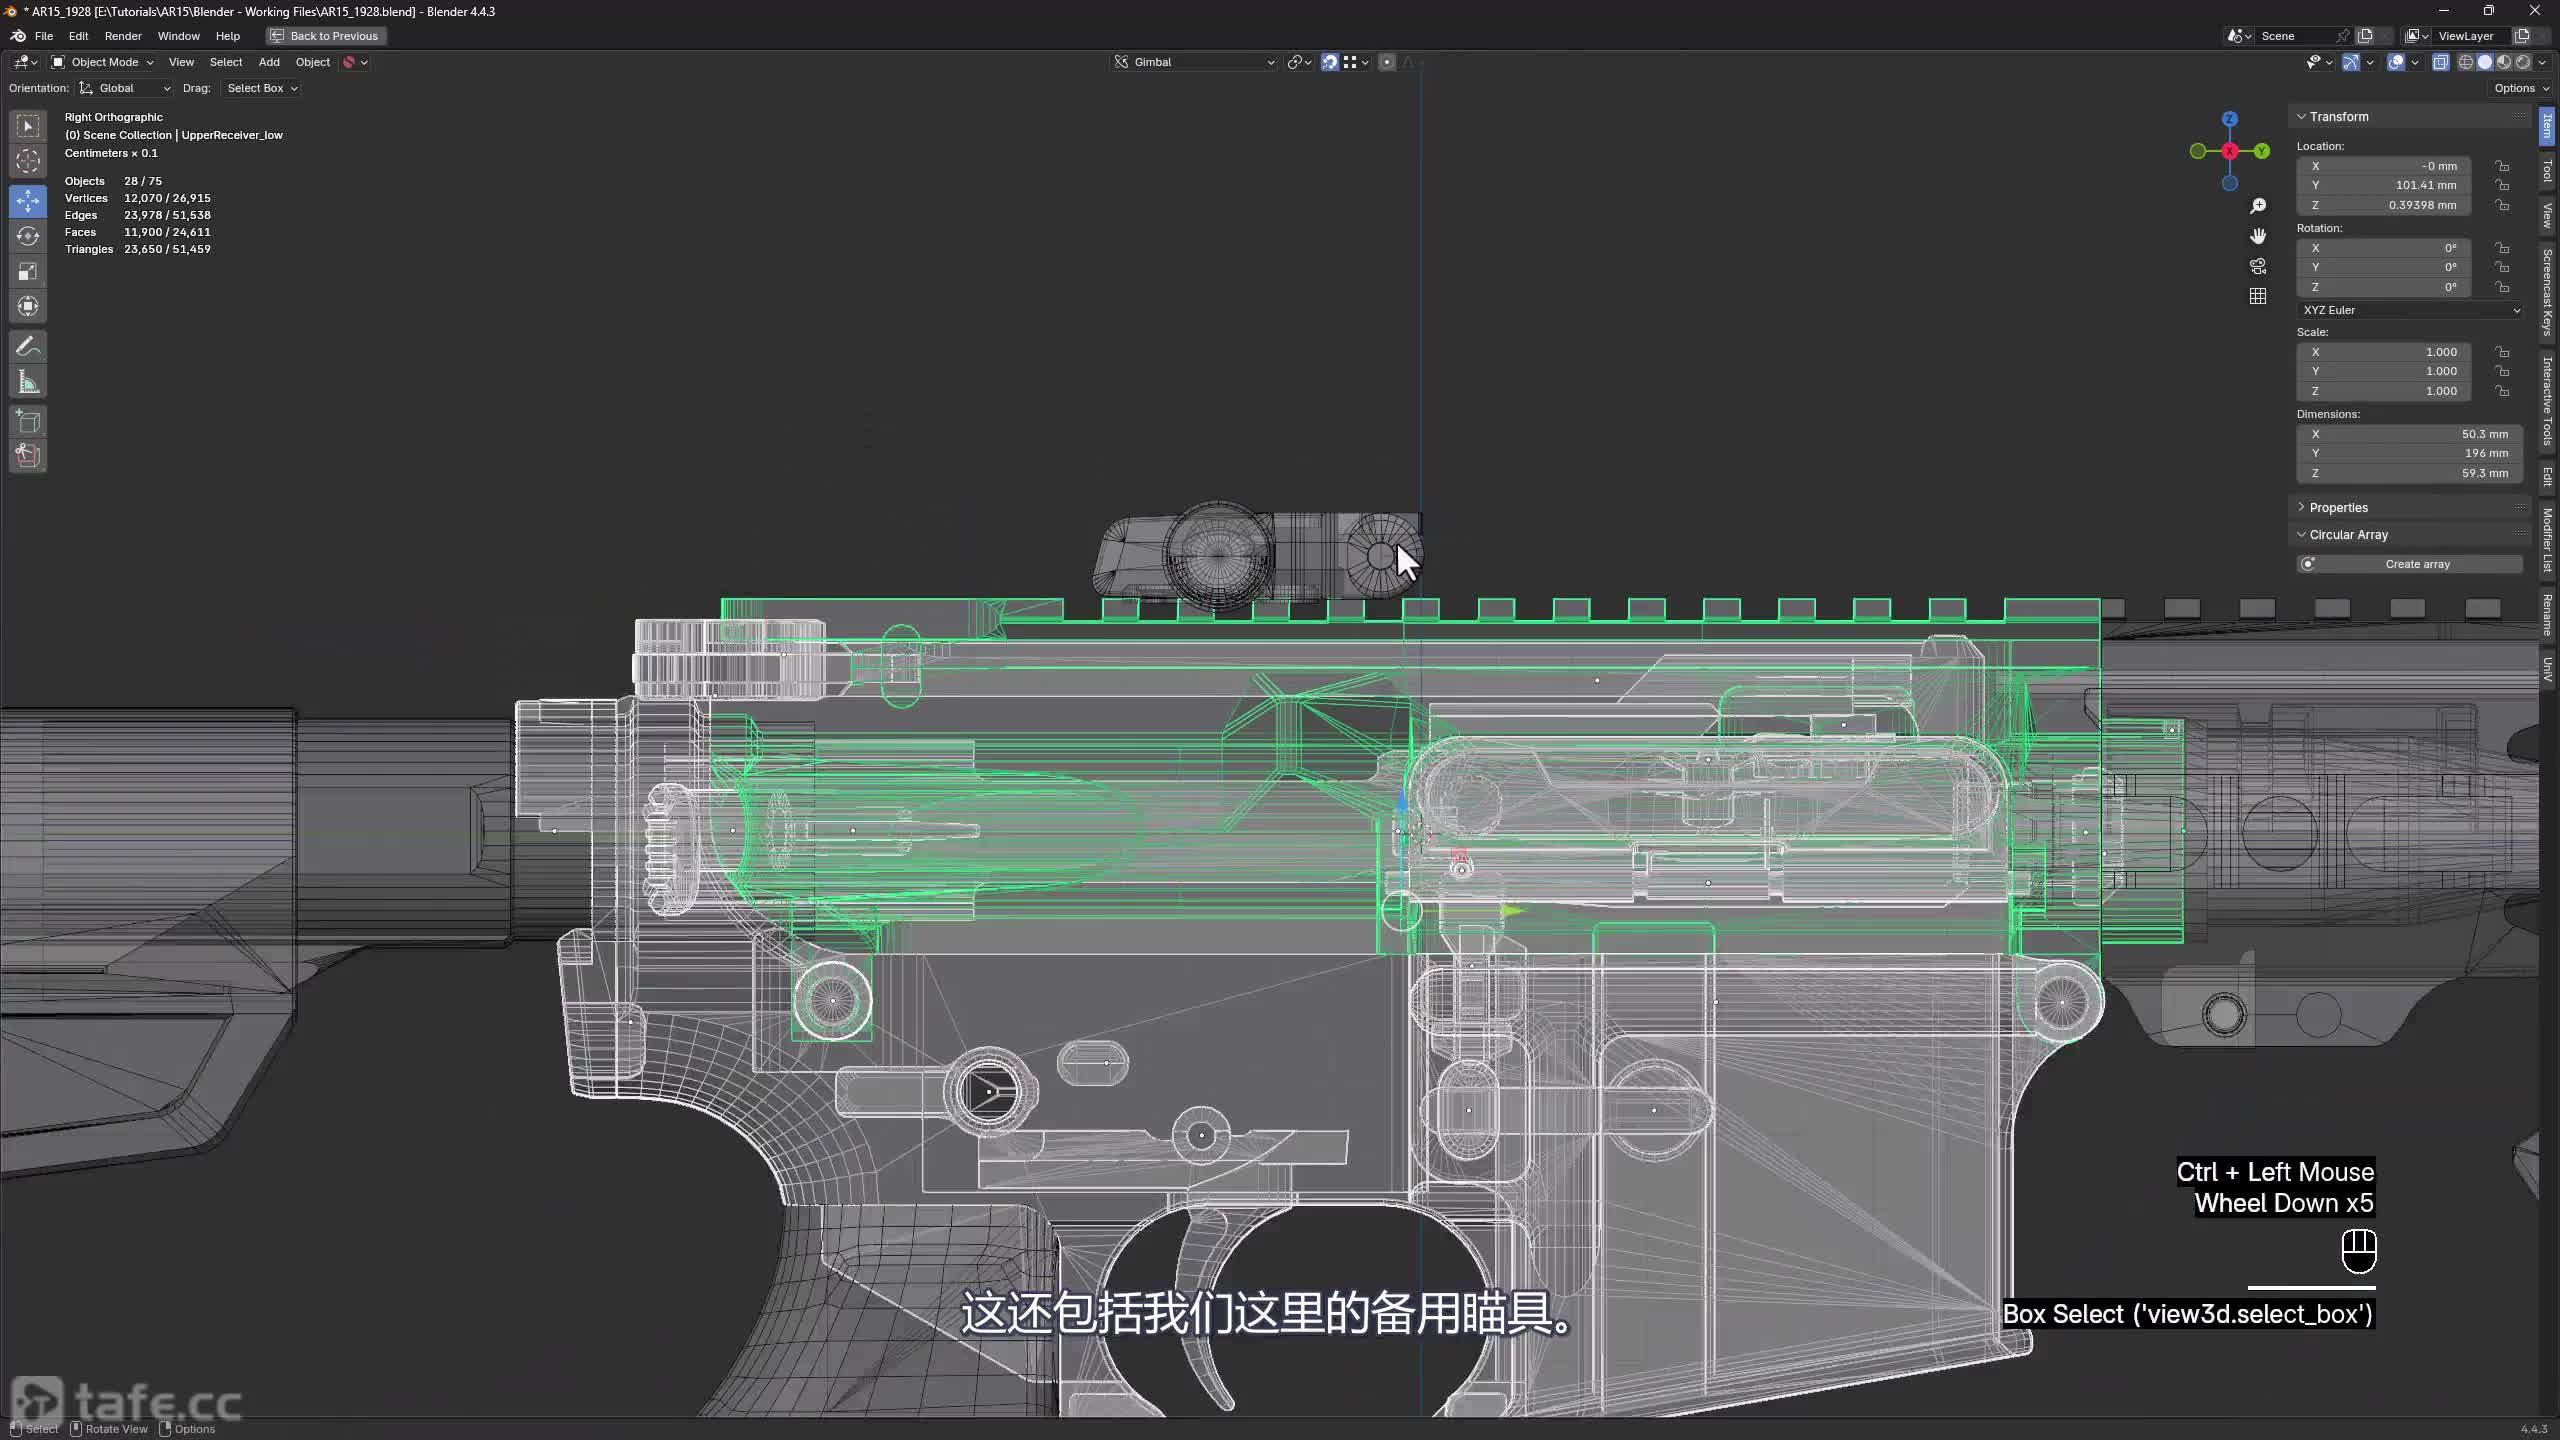Open the File menu
Viewport: 2560px width, 1440px height.
44,36
